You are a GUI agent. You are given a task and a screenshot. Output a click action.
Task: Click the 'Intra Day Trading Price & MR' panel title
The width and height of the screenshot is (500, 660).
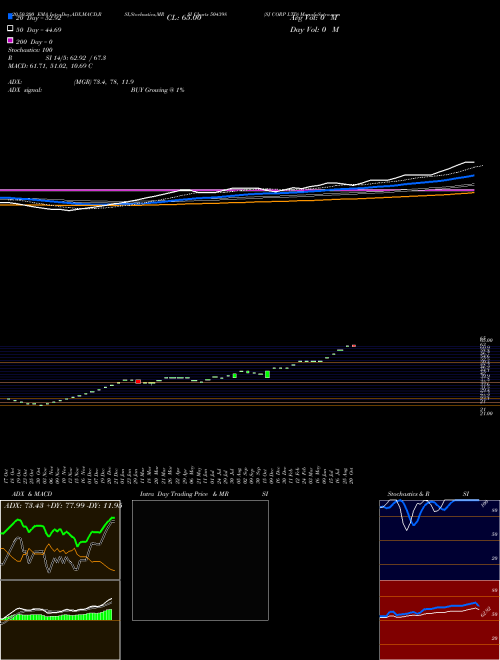click(184, 494)
